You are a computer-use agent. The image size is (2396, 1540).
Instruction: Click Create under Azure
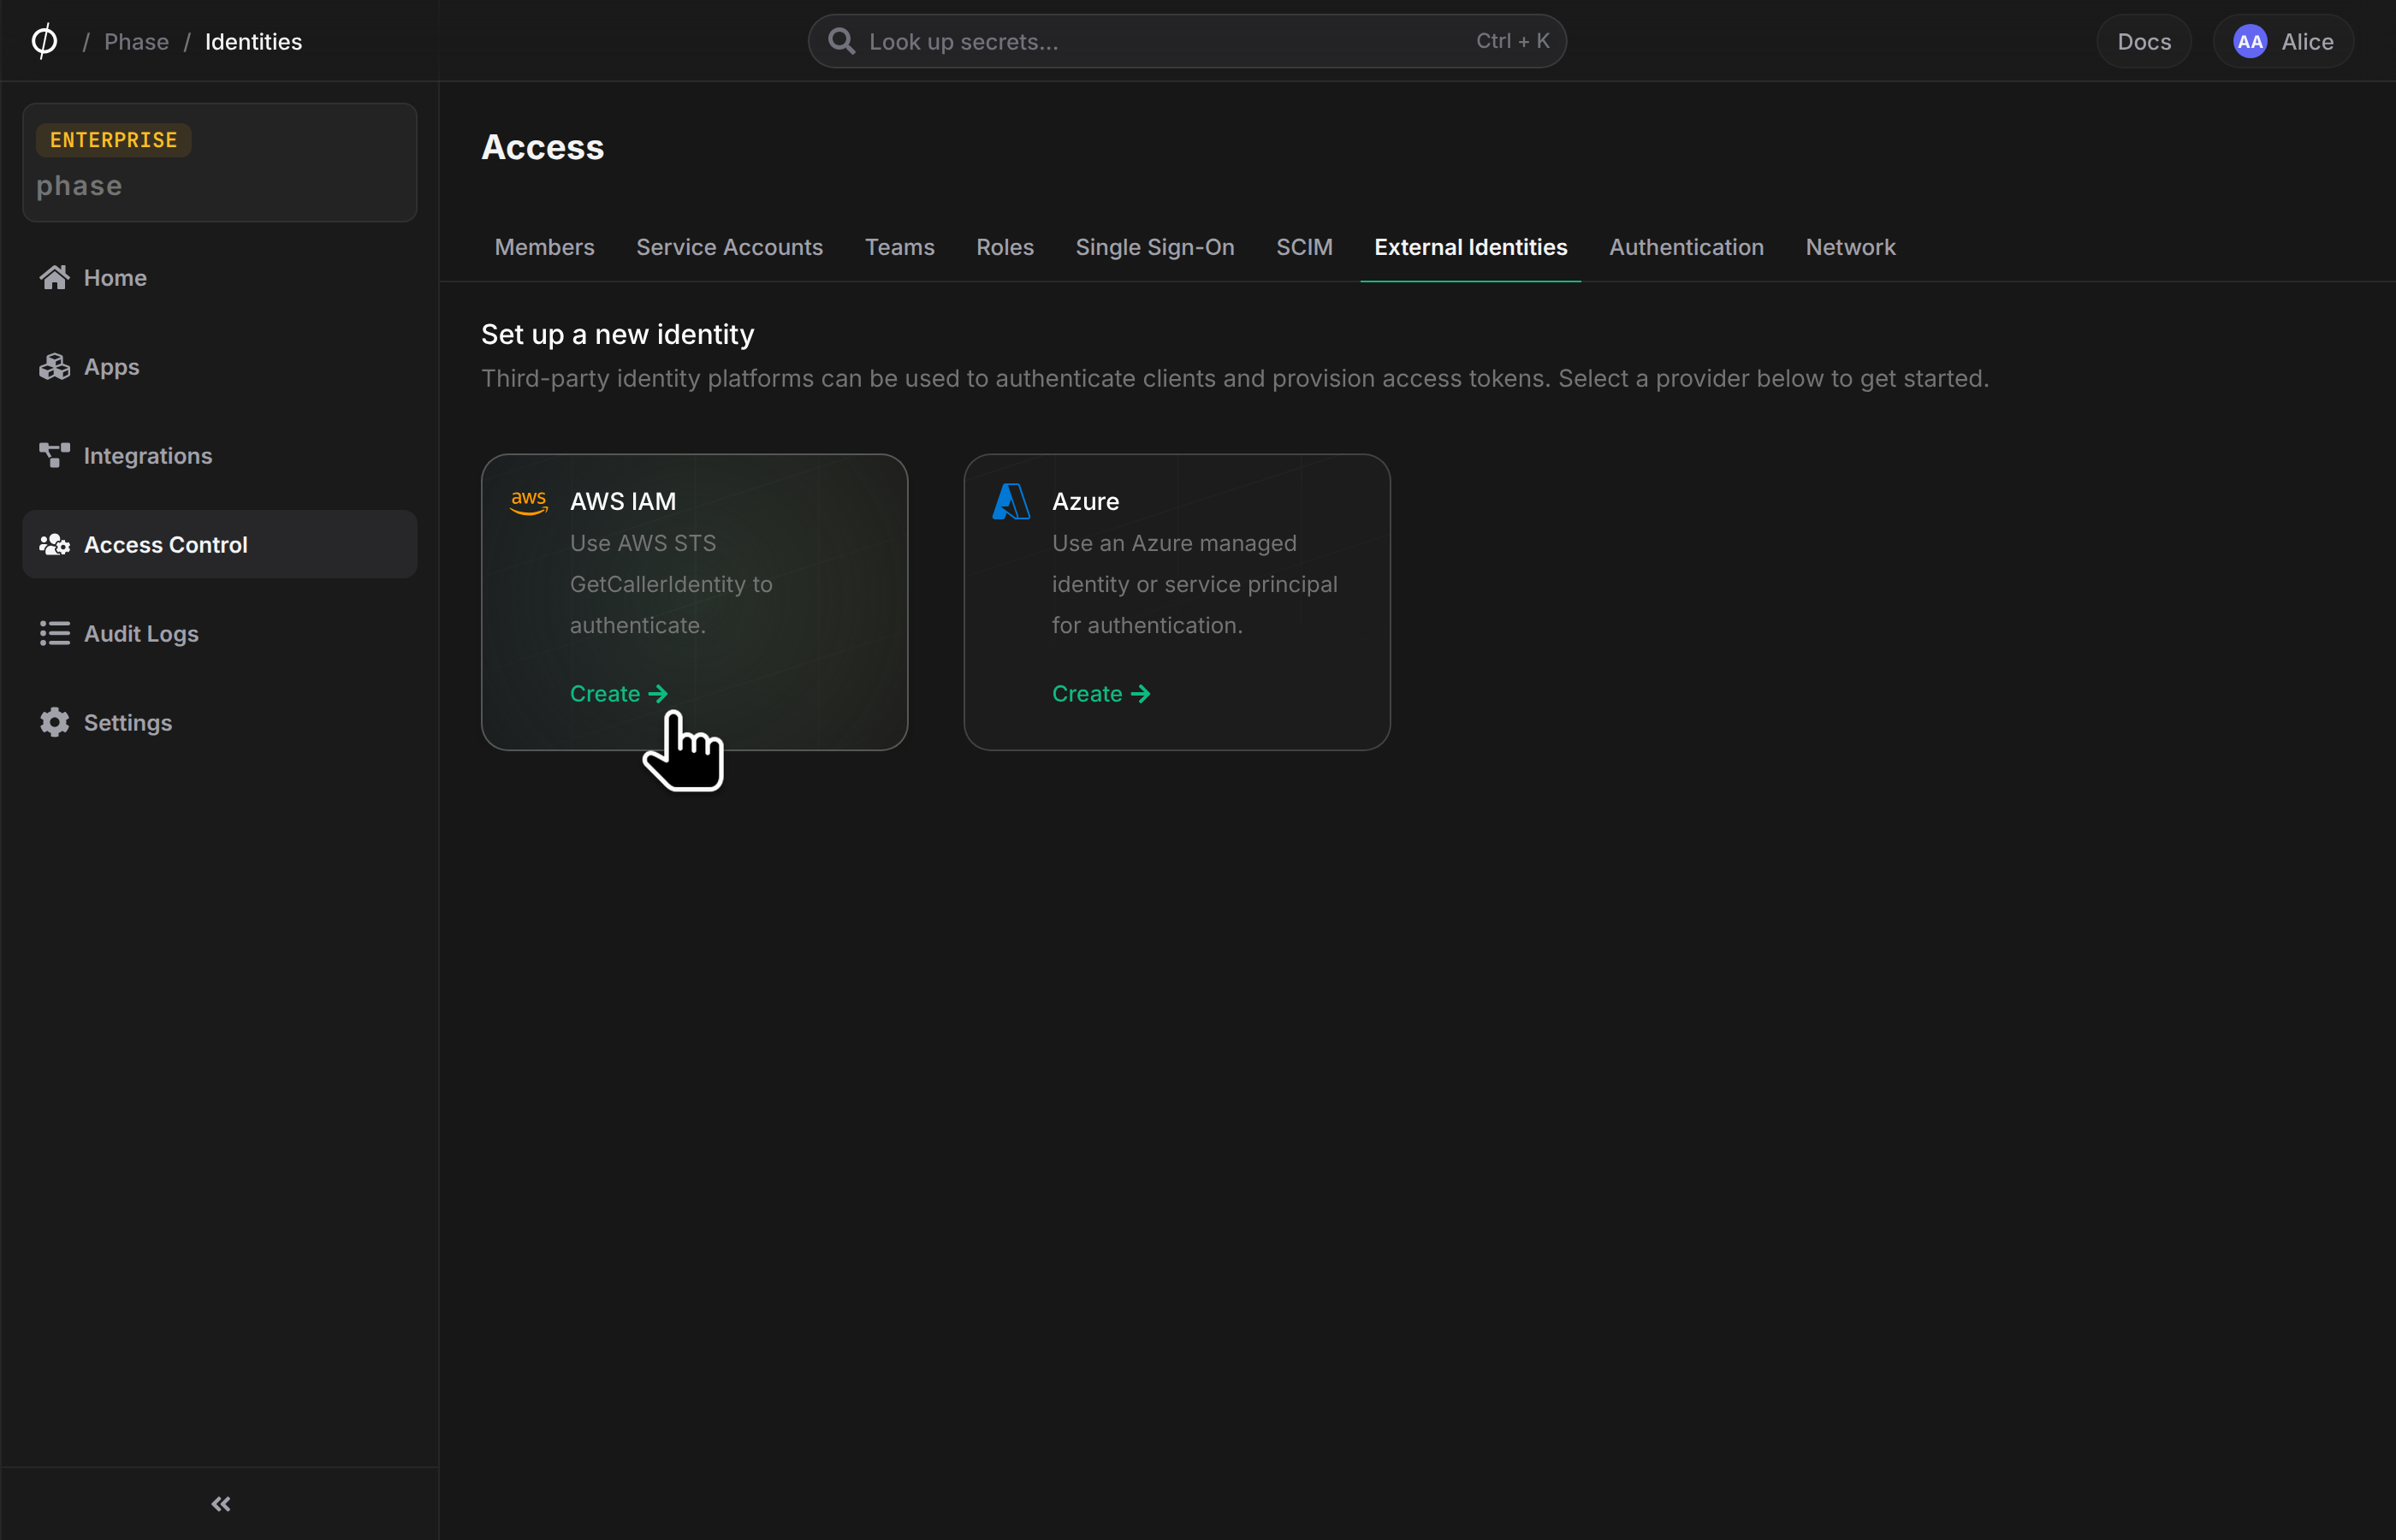[1101, 694]
